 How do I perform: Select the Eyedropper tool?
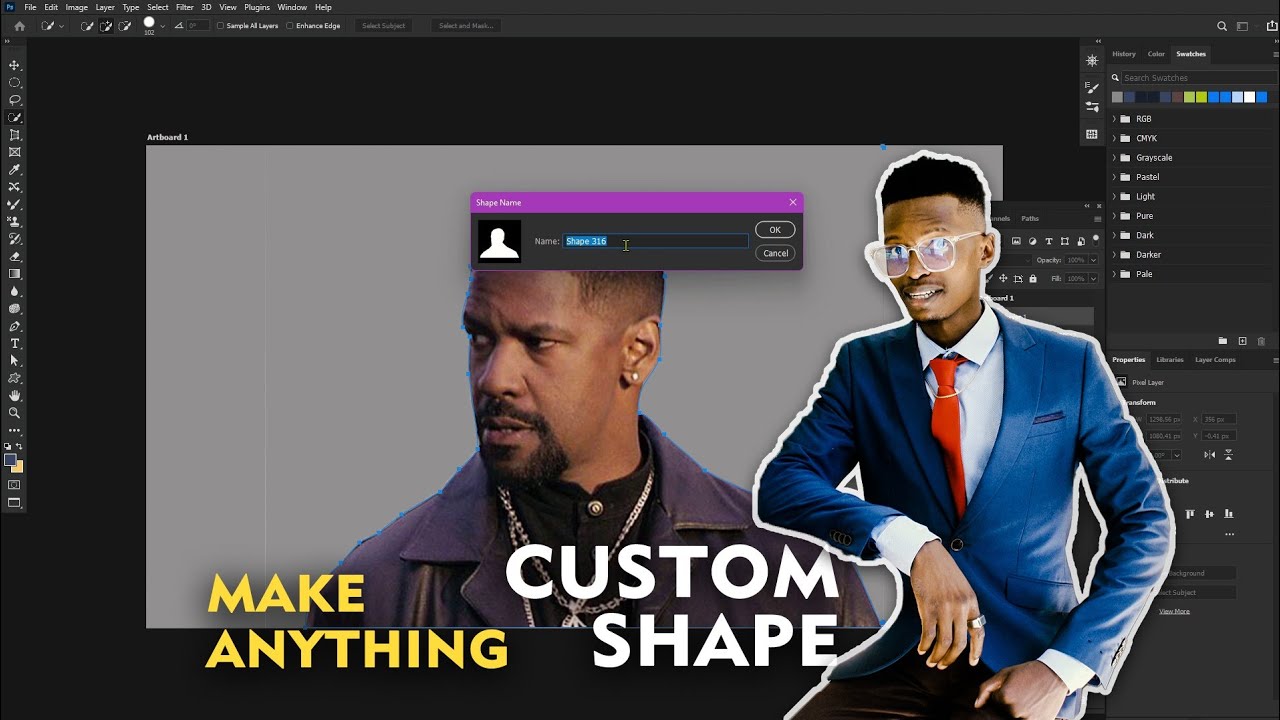pos(14,170)
